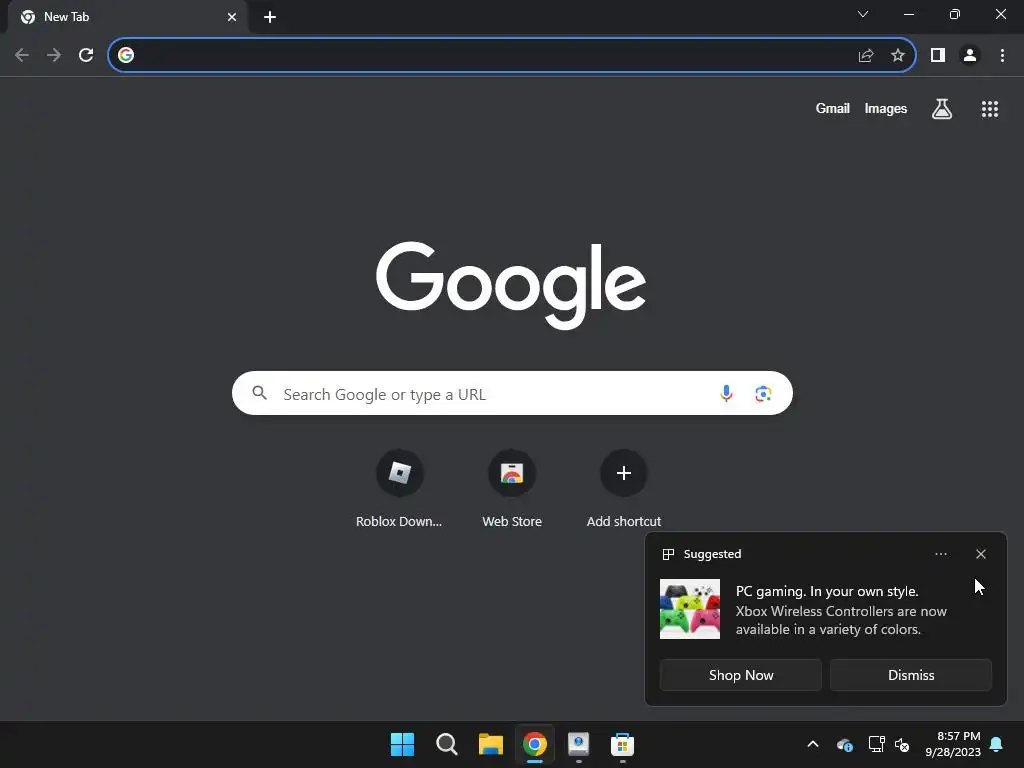Click the Google logo
1024x768 pixels.
coord(511,285)
